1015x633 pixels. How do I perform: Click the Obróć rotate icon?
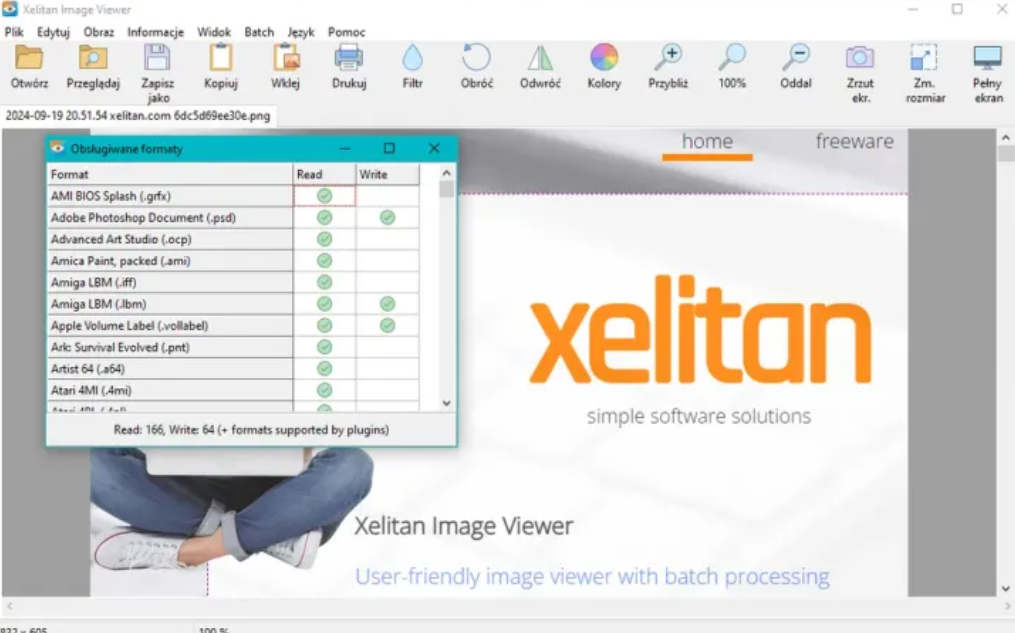[476, 58]
